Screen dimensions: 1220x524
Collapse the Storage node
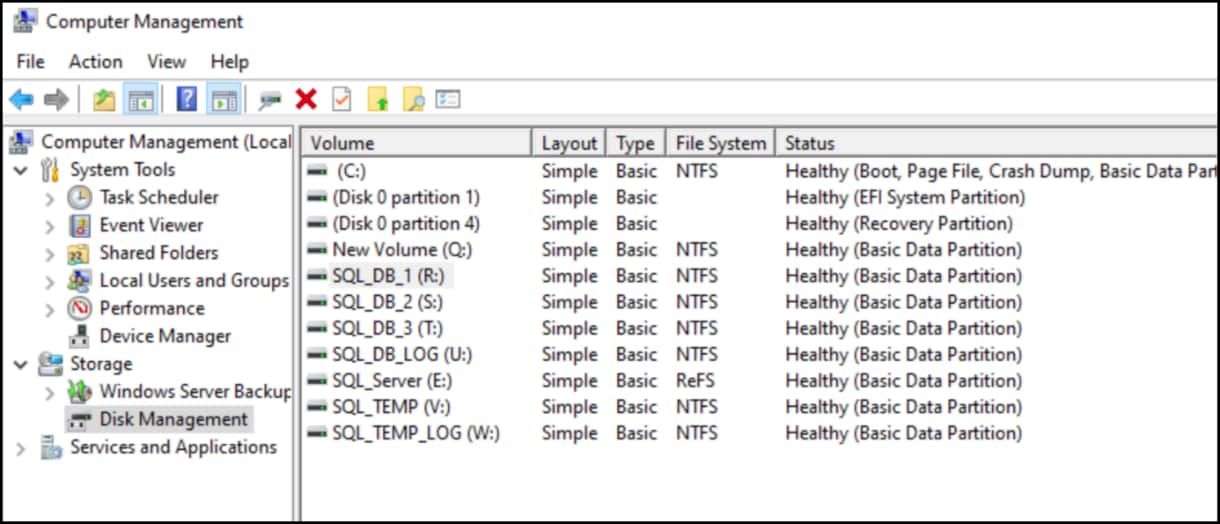21,364
